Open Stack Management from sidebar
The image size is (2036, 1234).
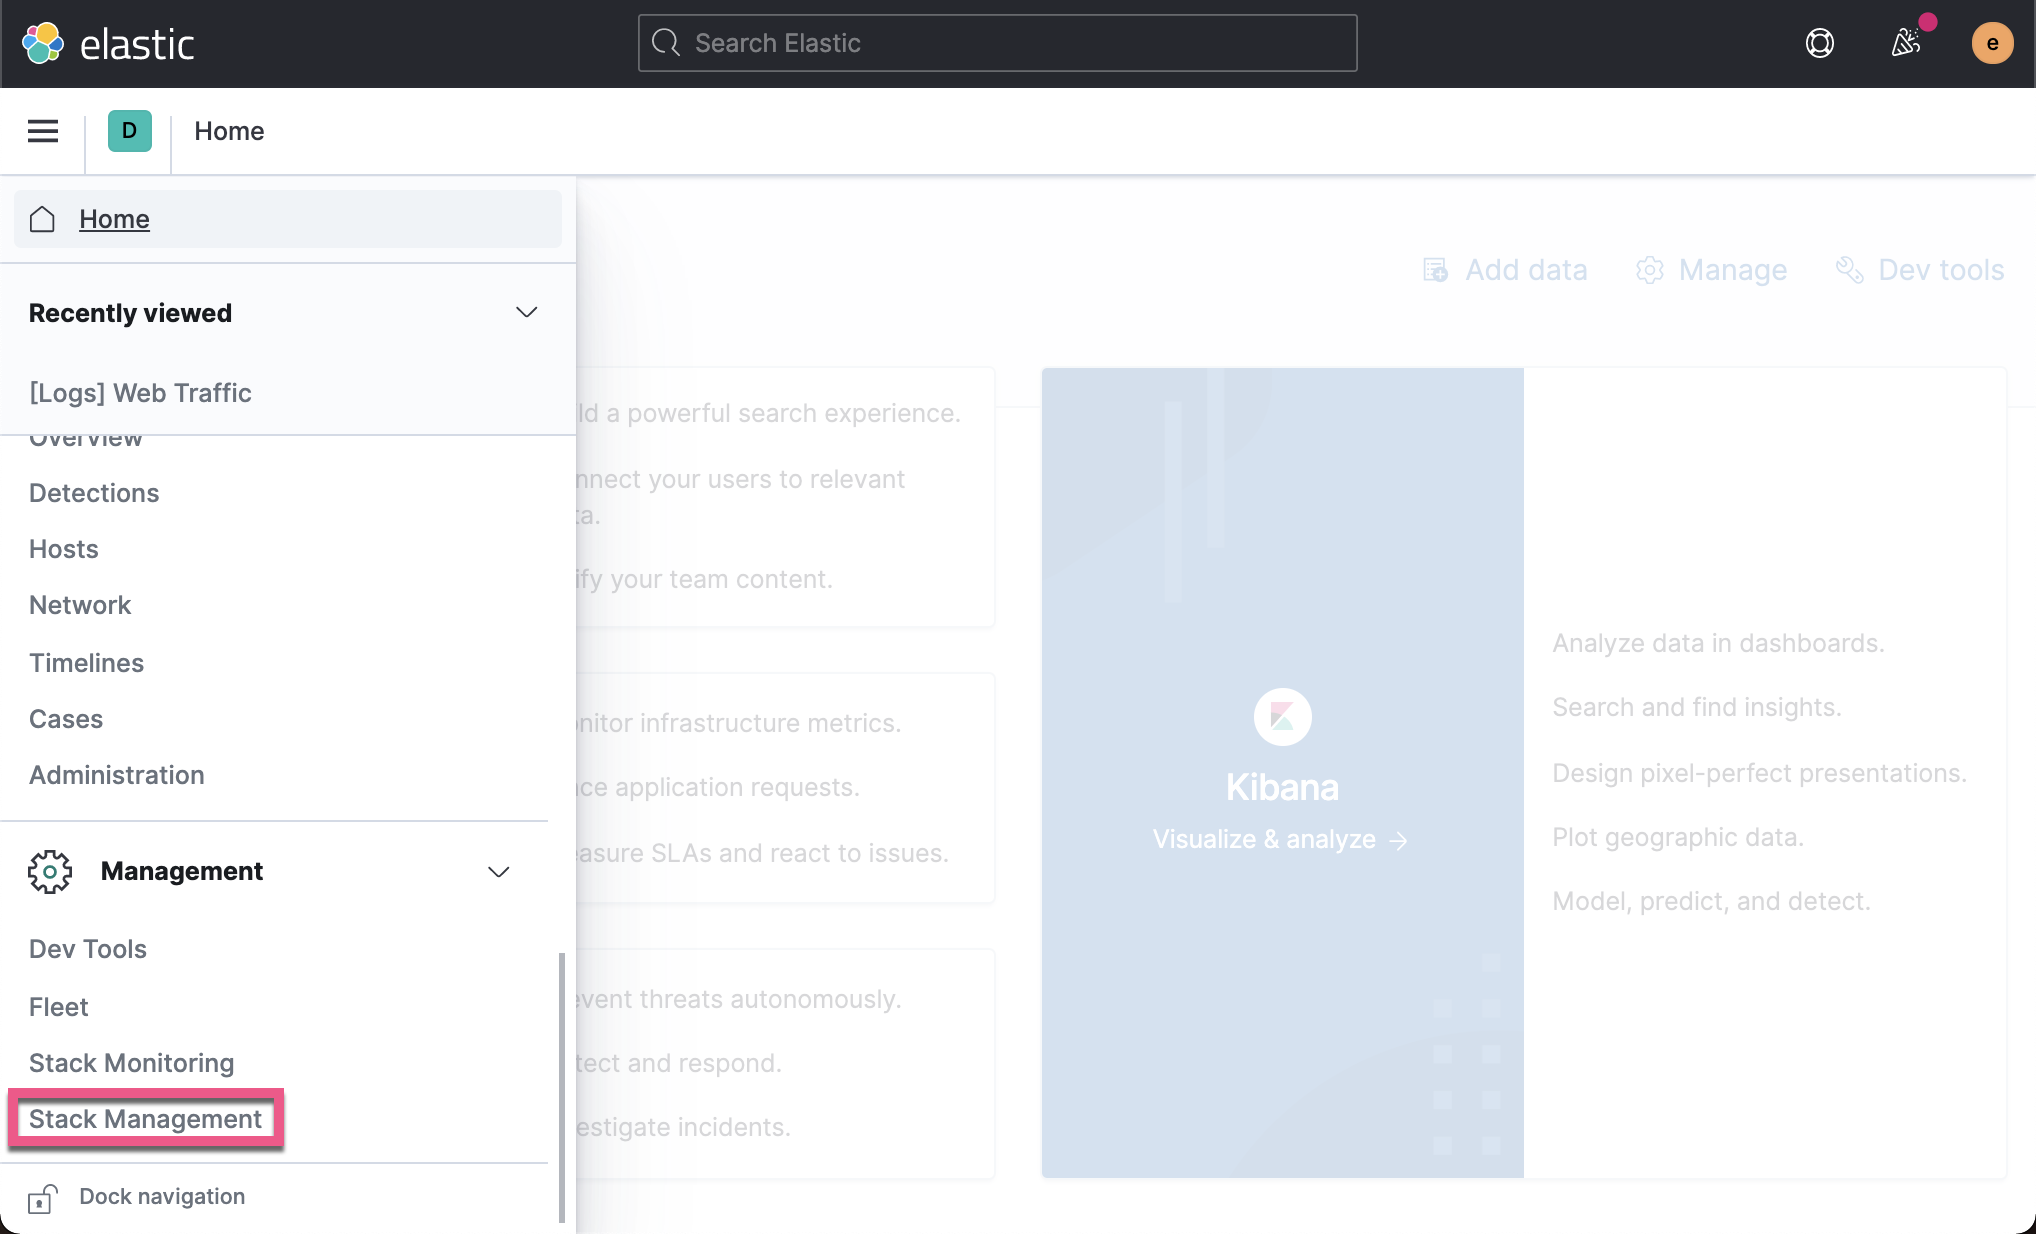pos(145,1119)
